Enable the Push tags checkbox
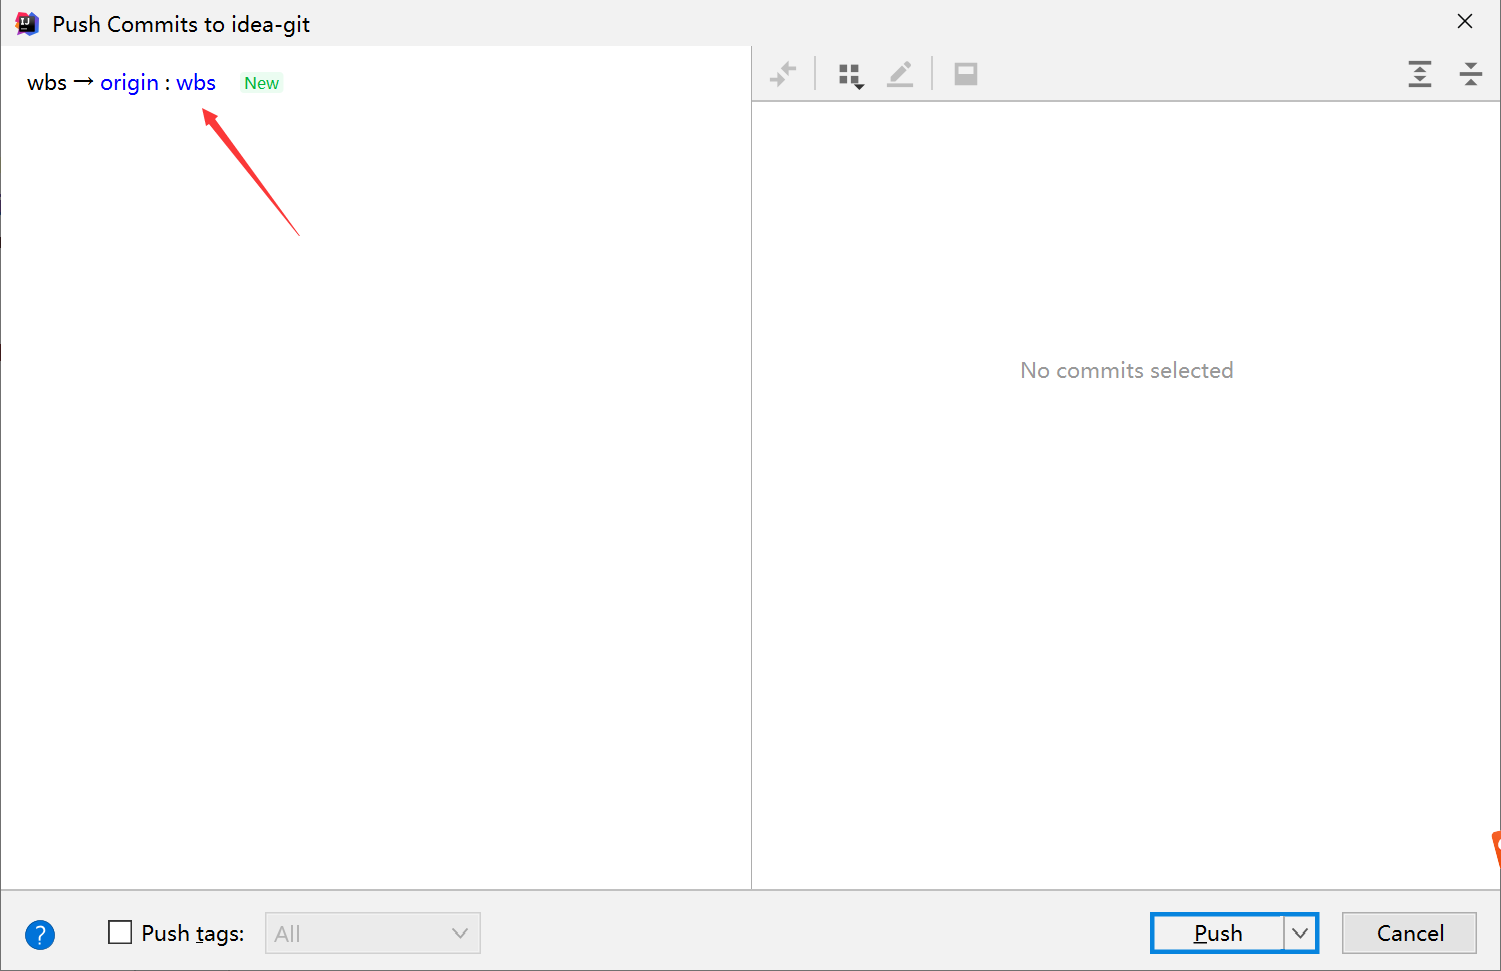Screen dimensions: 1501x971 point(120,933)
